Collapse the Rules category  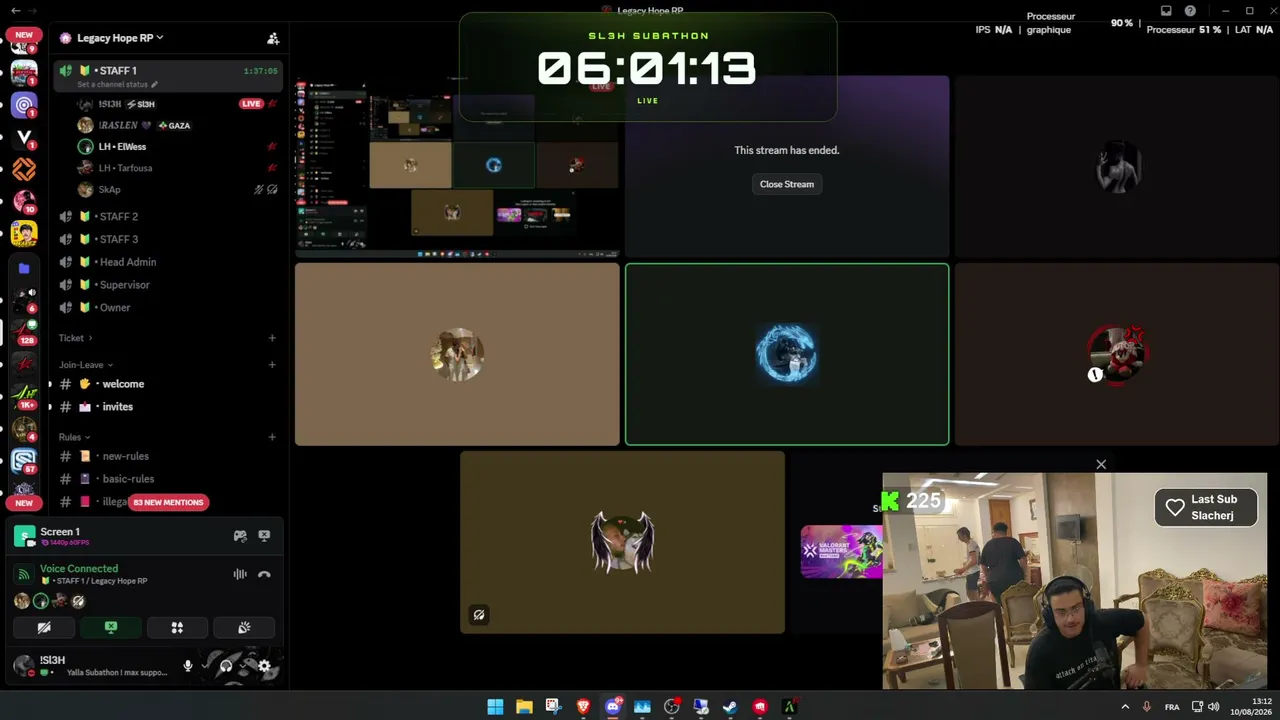click(74, 437)
